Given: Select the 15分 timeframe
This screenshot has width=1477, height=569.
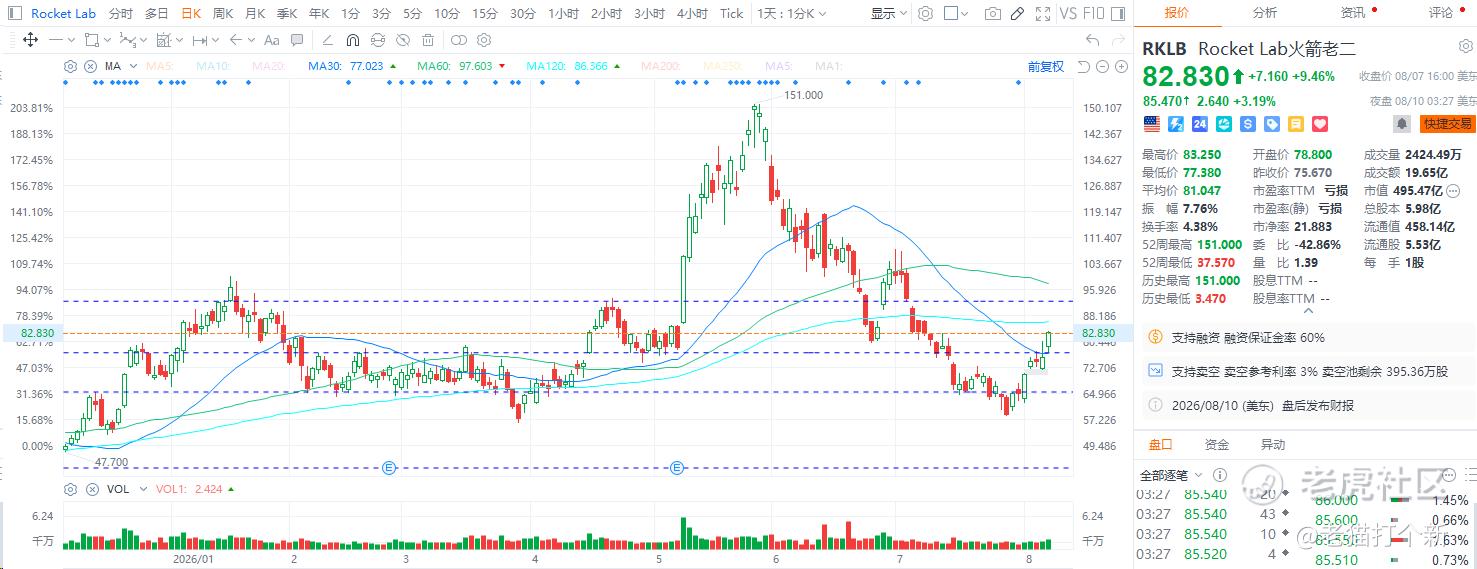Looking at the screenshot, I should [x=484, y=13].
